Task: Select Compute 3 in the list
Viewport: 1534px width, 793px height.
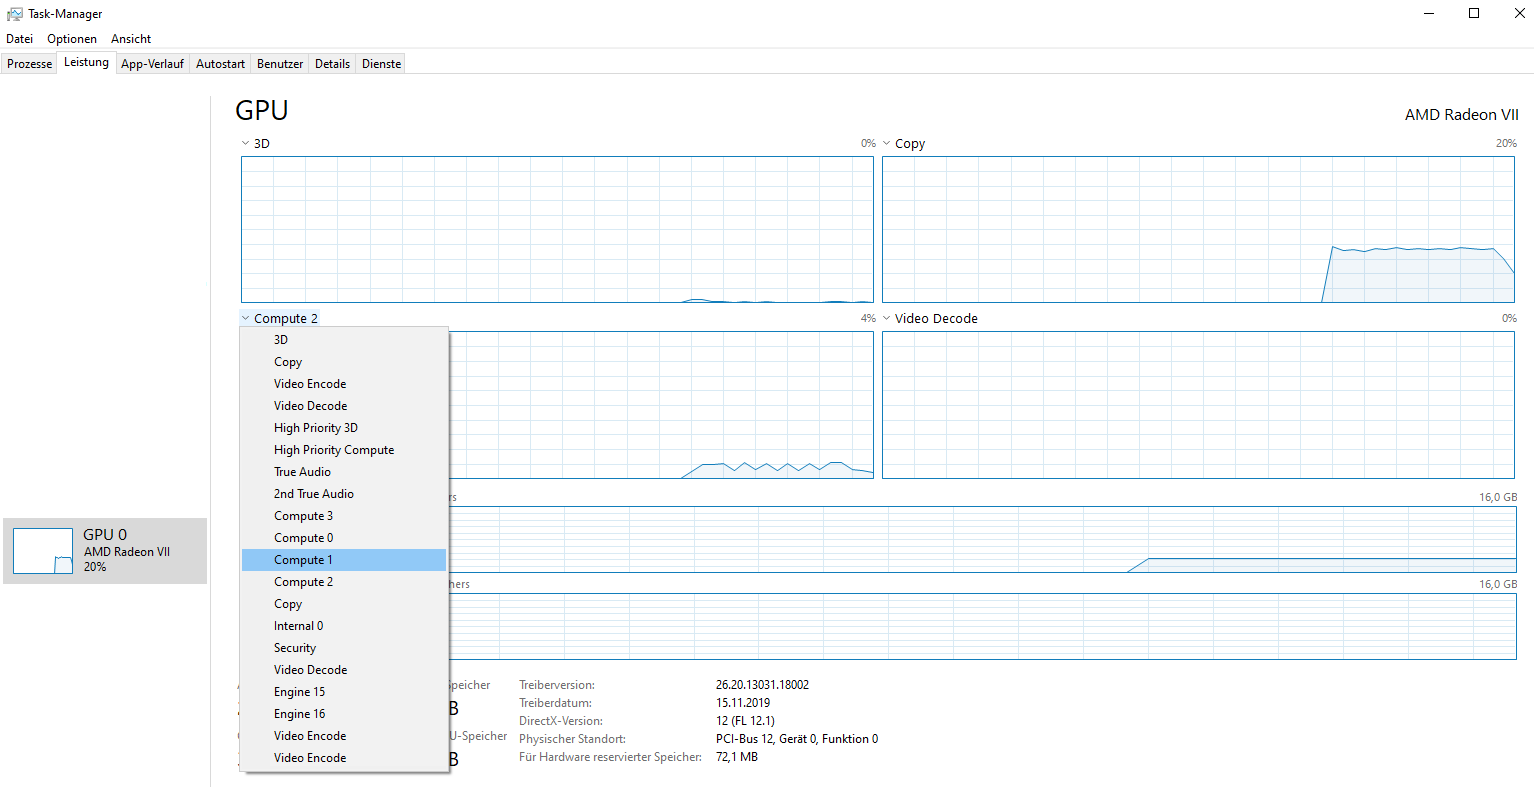Action: click(344, 516)
